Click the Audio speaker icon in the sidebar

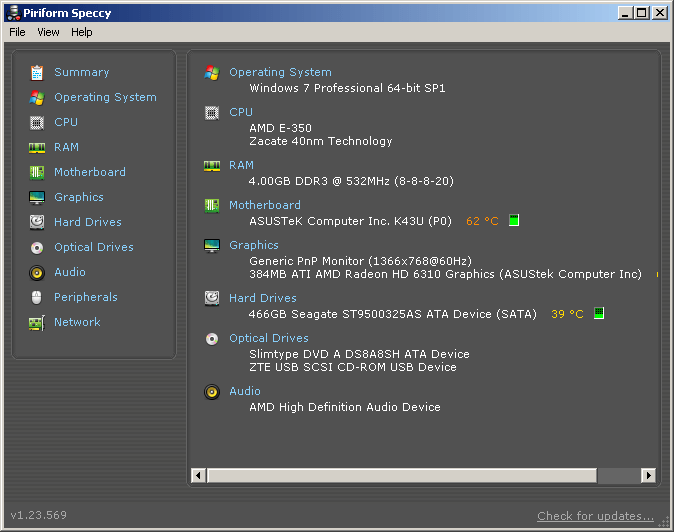point(37,273)
